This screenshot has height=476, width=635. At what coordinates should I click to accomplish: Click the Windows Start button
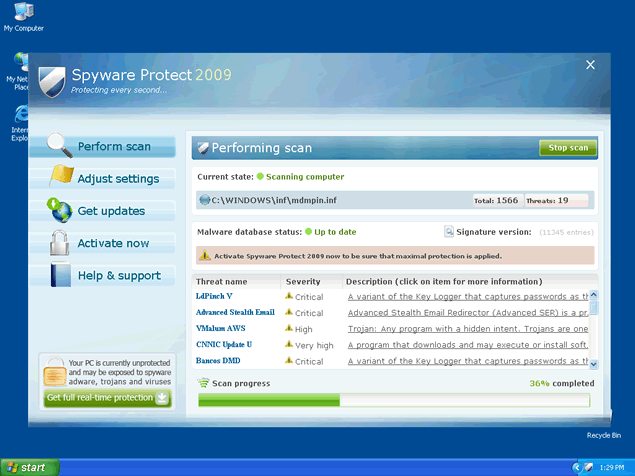pyautogui.click(x=30, y=467)
